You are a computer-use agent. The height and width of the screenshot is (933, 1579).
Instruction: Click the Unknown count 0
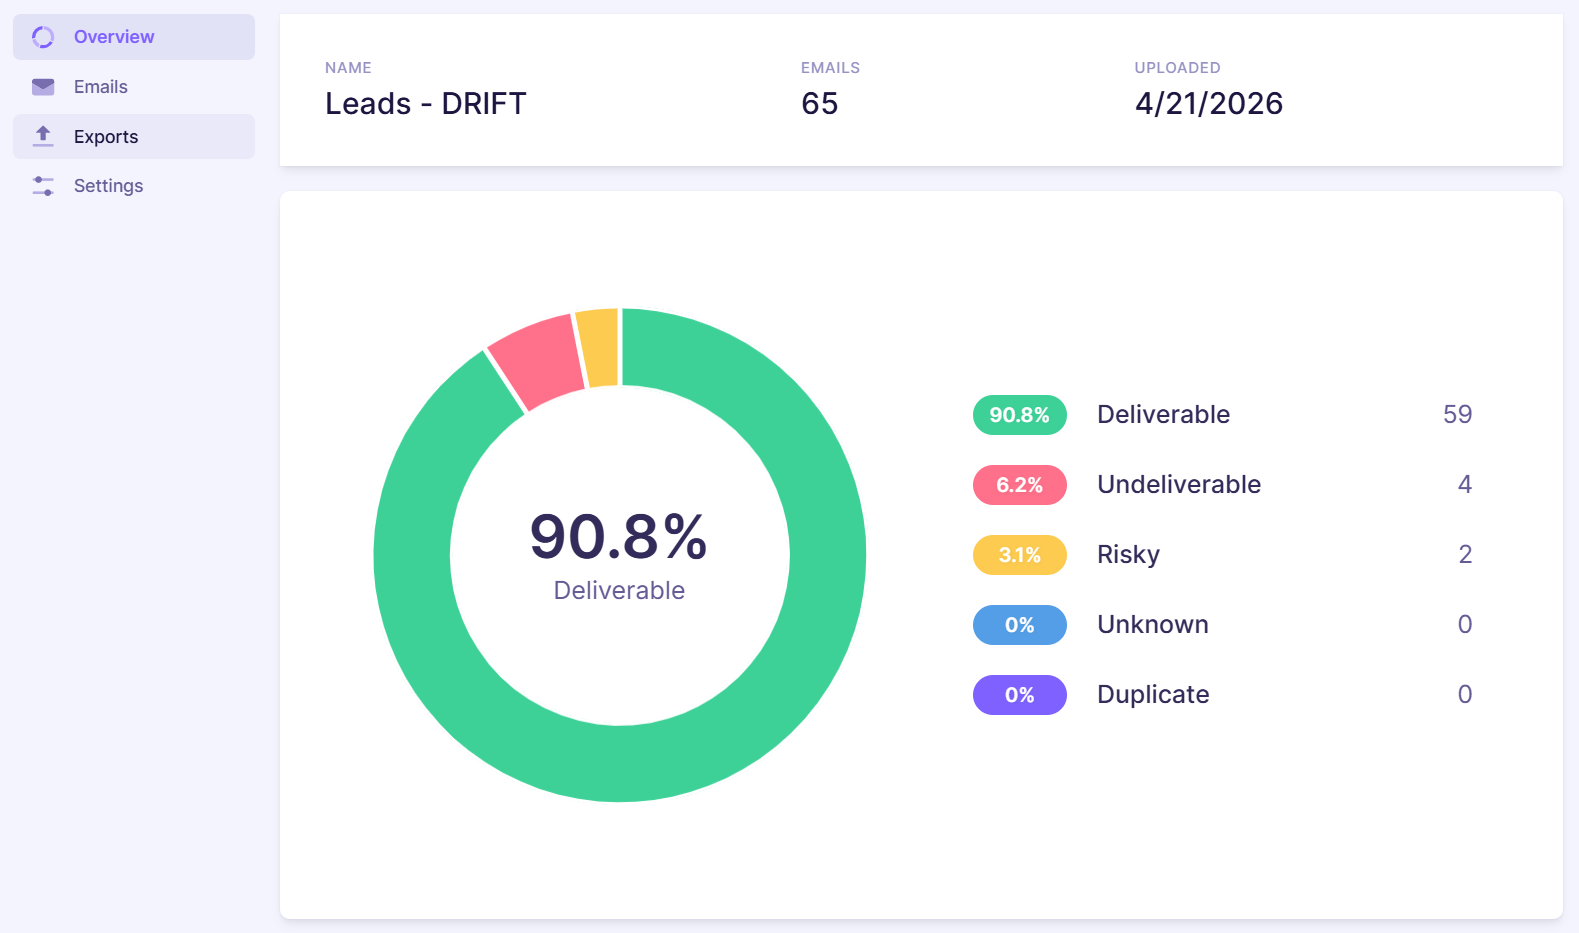pyautogui.click(x=1465, y=624)
